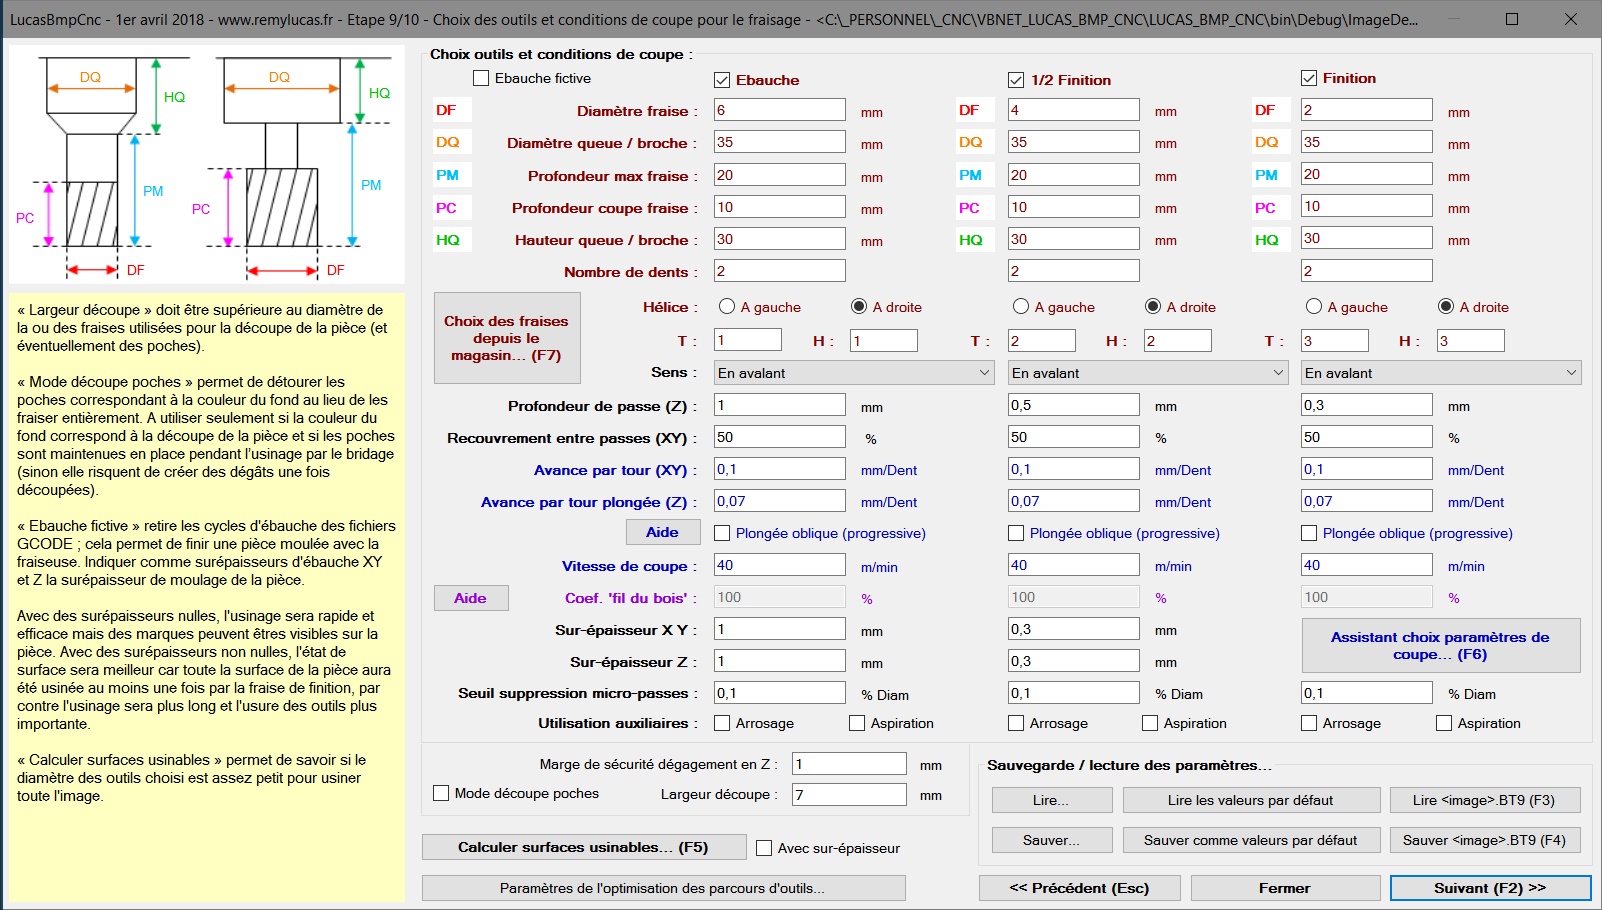Click Ebauche Vitesse de coupe field
The image size is (1602, 910).
click(780, 565)
